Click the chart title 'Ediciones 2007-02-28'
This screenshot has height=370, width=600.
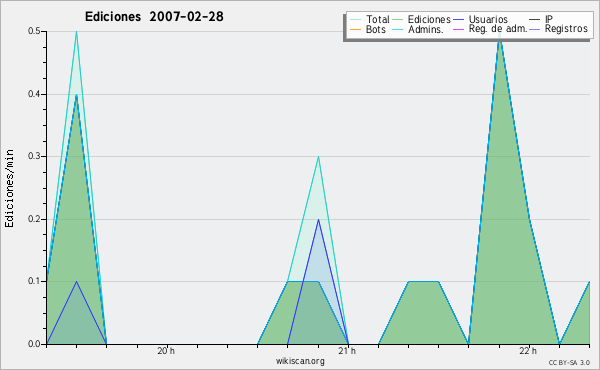pyautogui.click(x=154, y=17)
